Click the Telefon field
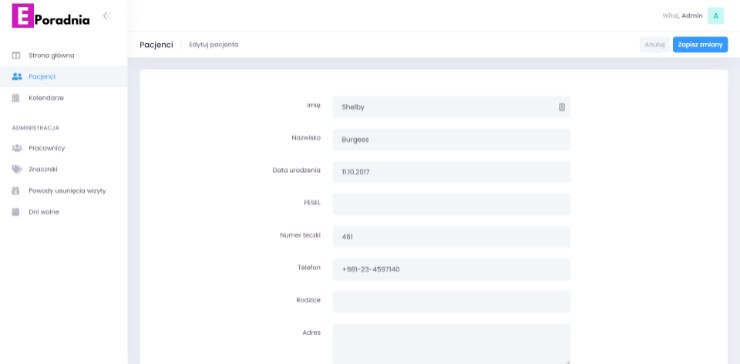 pos(452,269)
